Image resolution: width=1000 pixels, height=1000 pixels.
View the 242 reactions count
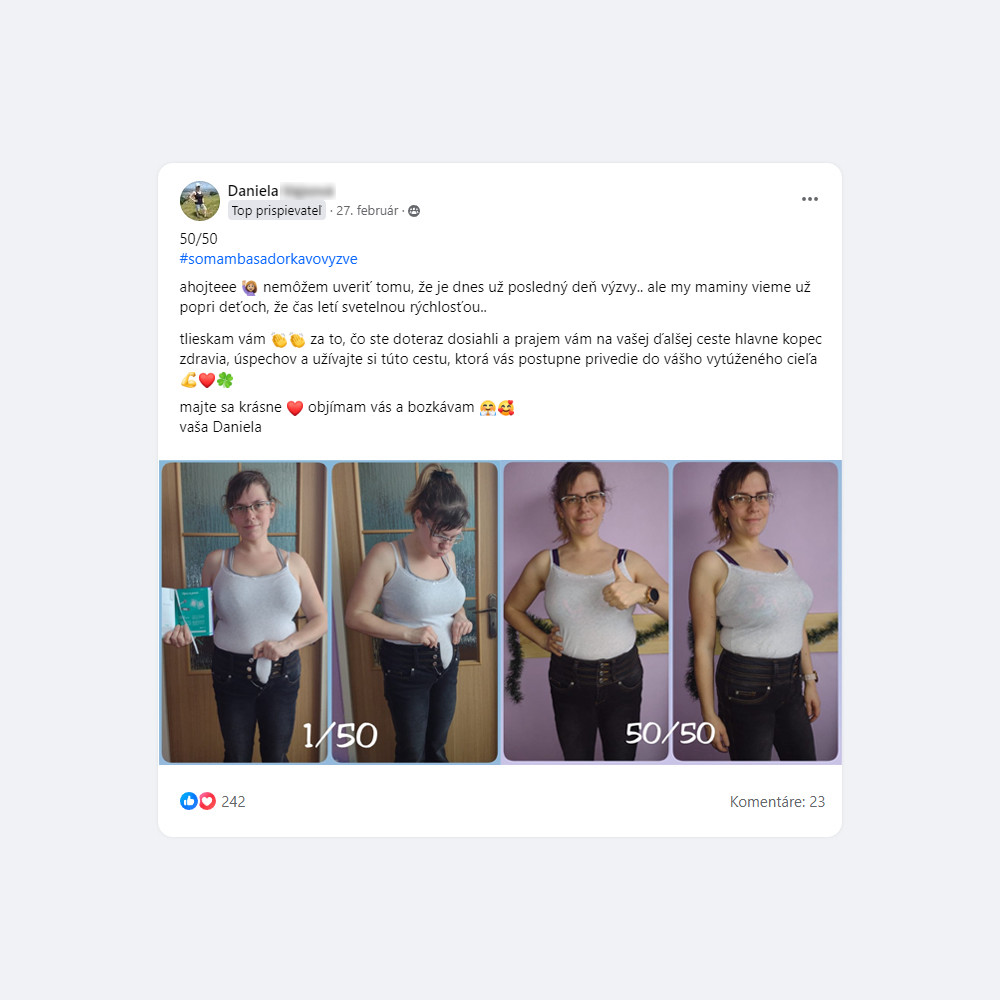click(x=233, y=802)
